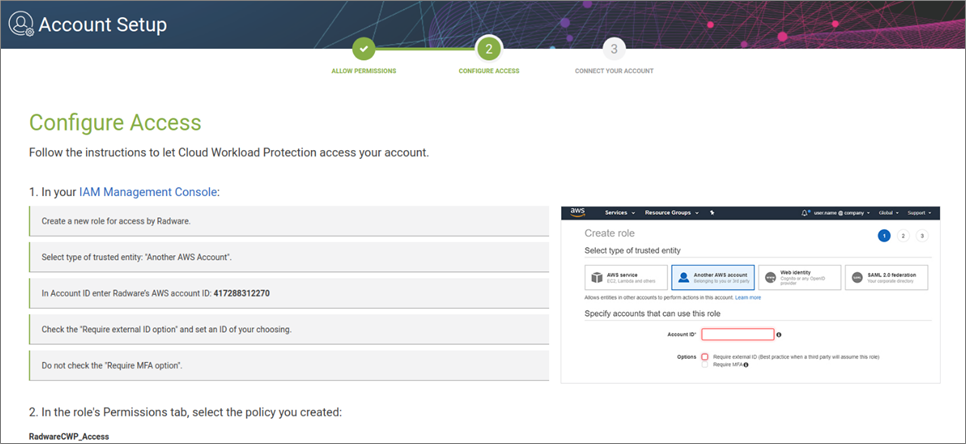
Task: Open the Support dropdown in AWS navbar
Action: pos(919,212)
